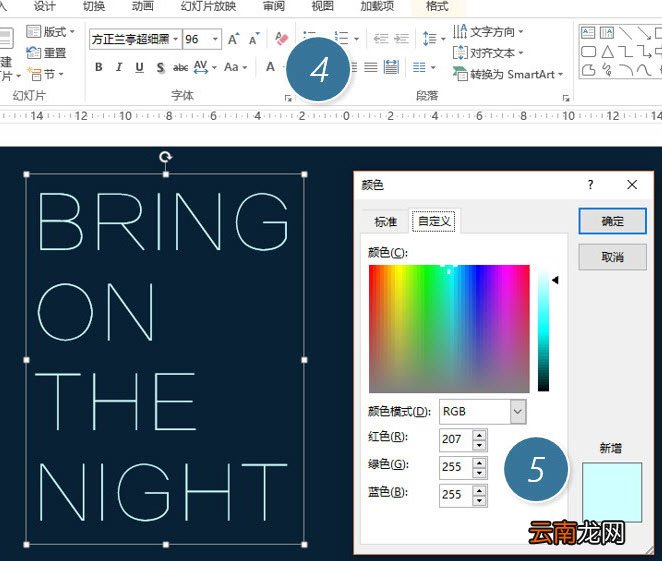Expand the 版式 layout menu
662x561 pixels.
point(51,32)
